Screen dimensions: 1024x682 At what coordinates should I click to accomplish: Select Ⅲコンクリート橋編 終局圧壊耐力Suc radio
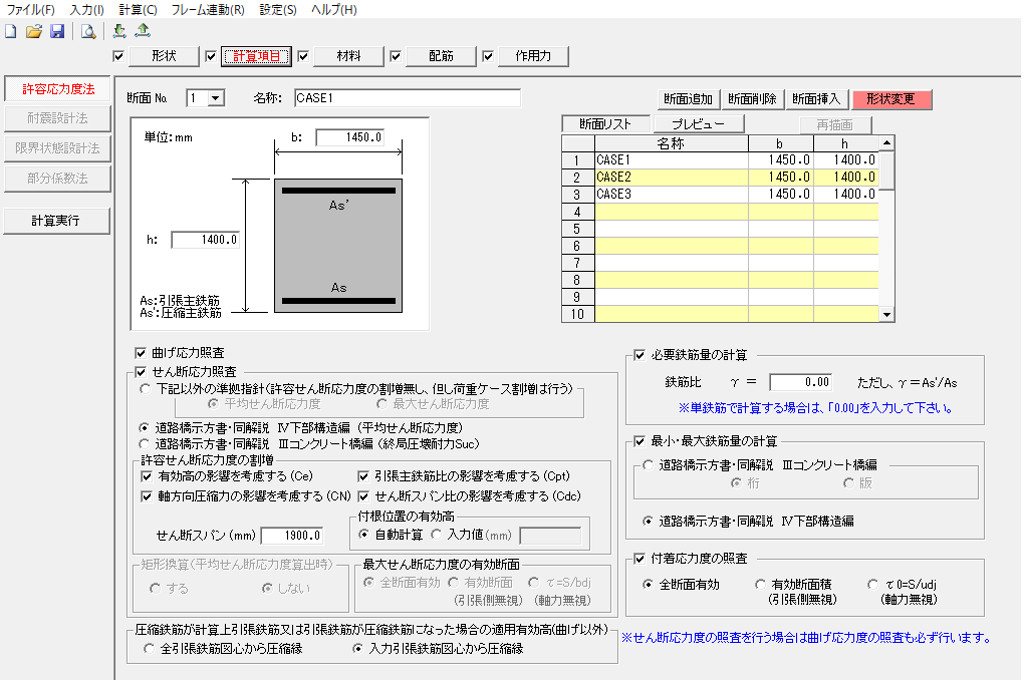tap(144, 444)
